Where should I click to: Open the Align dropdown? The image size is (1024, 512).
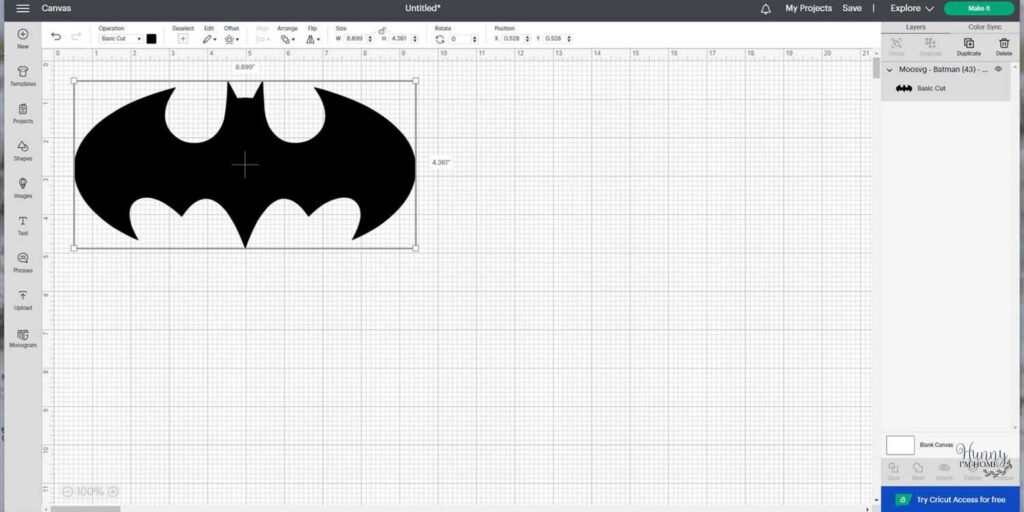(x=262, y=39)
